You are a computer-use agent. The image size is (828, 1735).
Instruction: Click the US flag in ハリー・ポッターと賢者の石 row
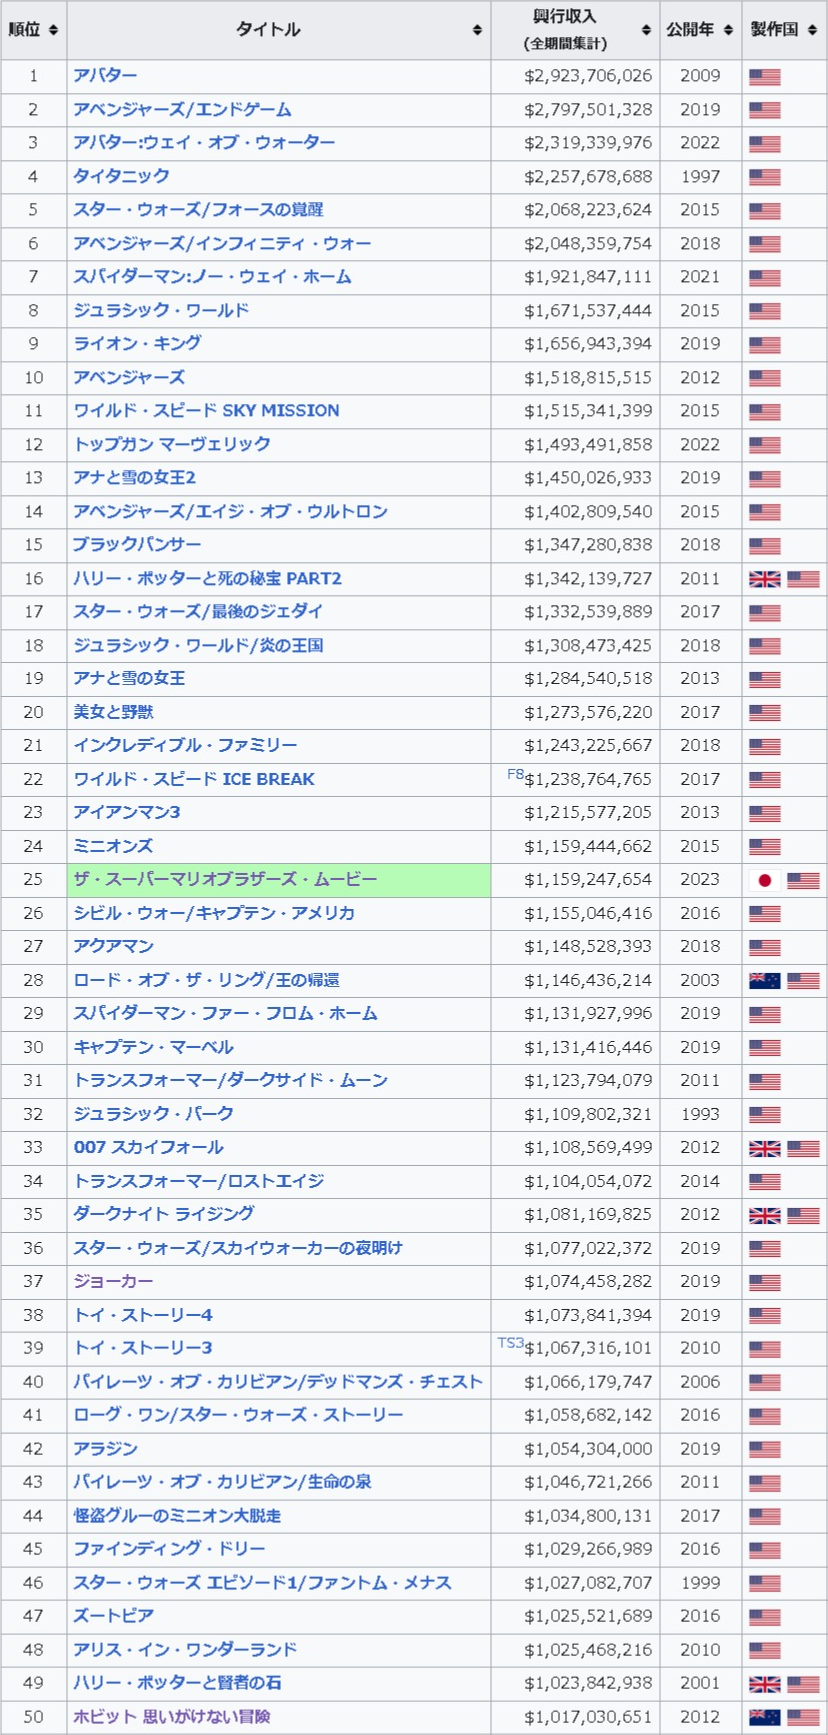click(x=803, y=1684)
